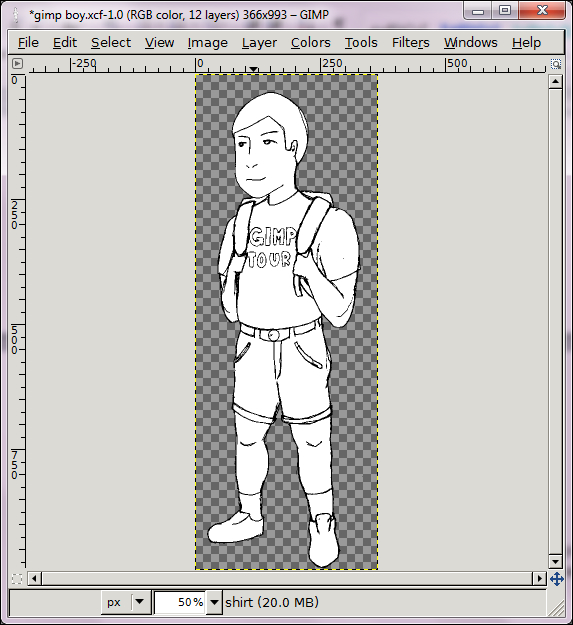This screenshot has width=573, height=625.
Task: Open the zoom percentage dropdown arrow
Action: tap(214, 602)
